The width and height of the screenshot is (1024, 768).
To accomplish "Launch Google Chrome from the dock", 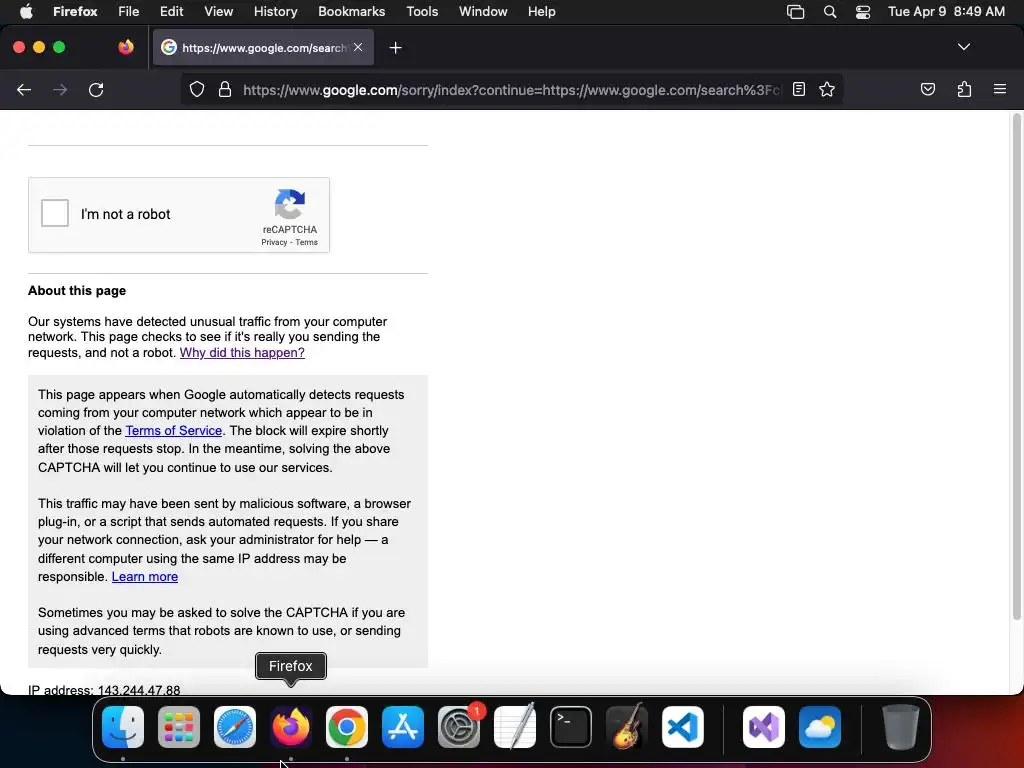I will [347, 727].
